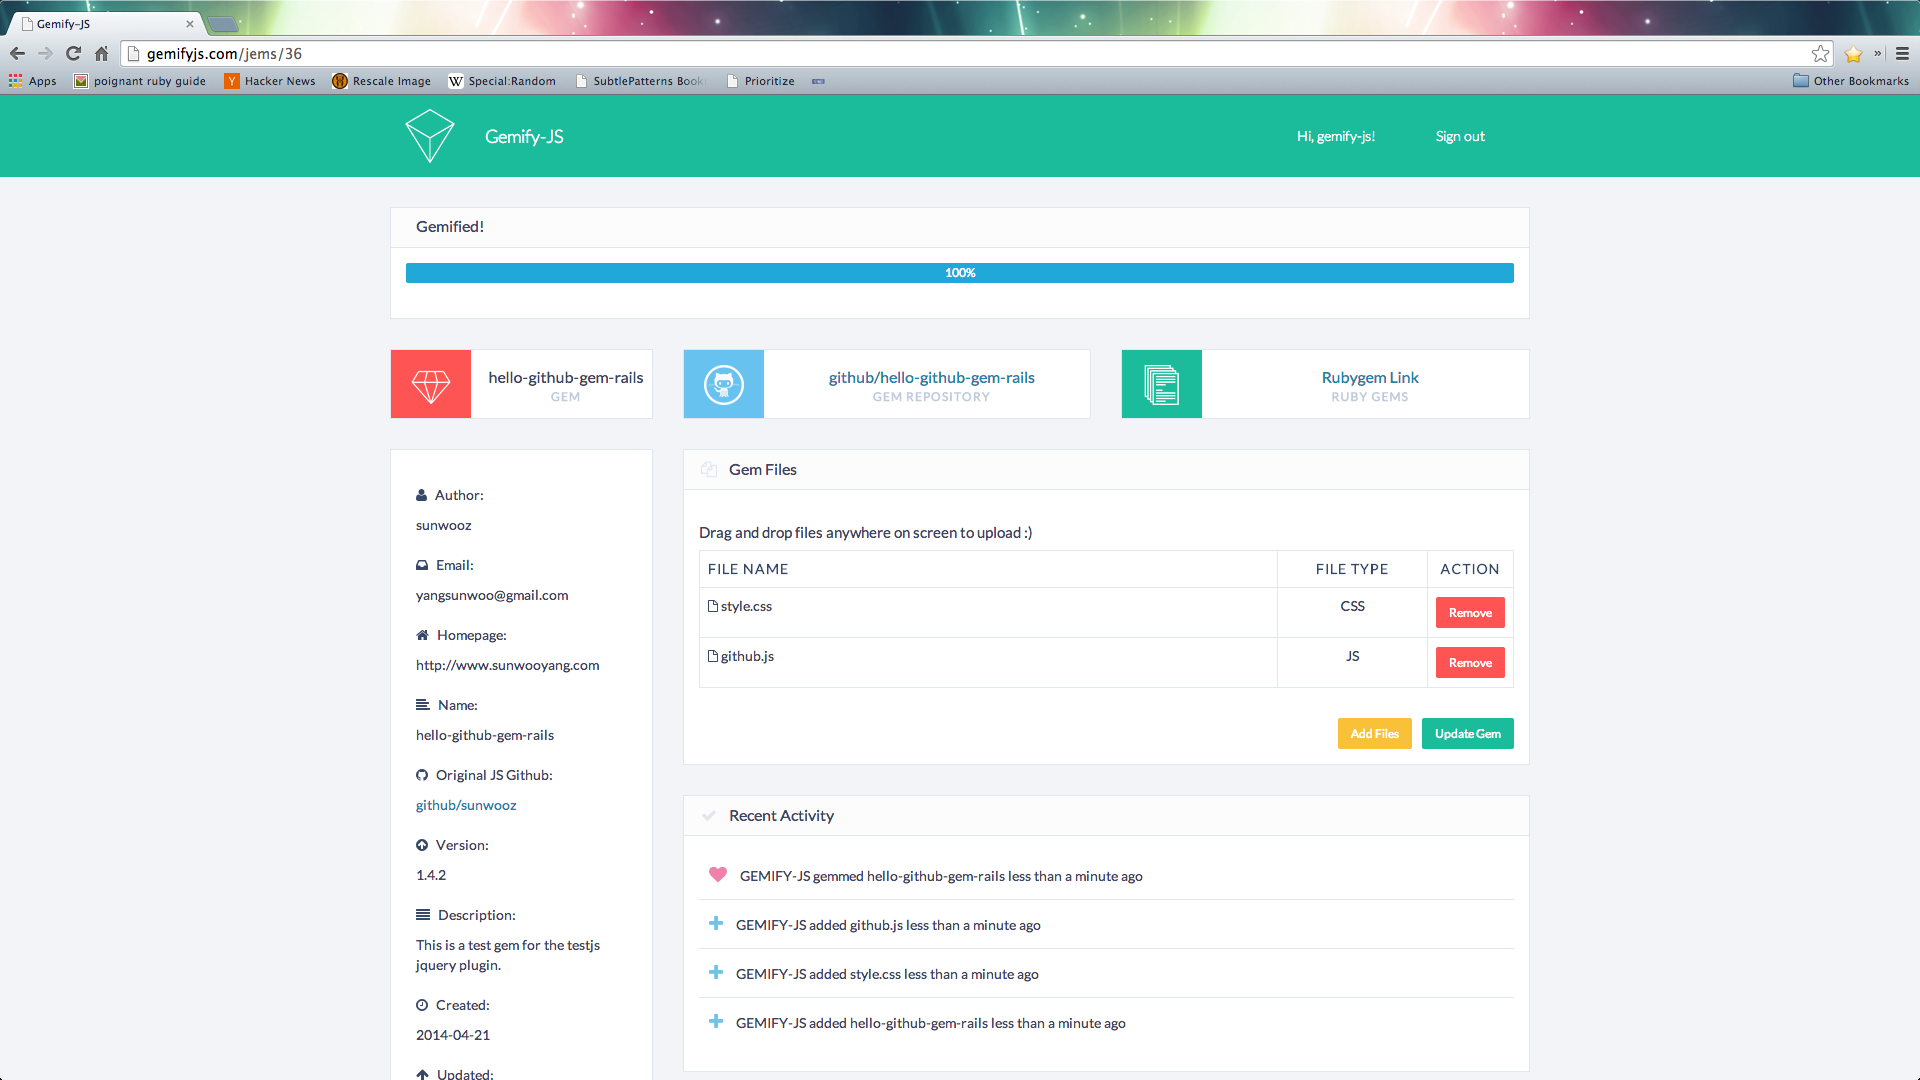Open github/hello-github-gem-rails repository link
The height and width of the screenshot is (1080, 1920).
pyautogui.click(x=931, y=377)
